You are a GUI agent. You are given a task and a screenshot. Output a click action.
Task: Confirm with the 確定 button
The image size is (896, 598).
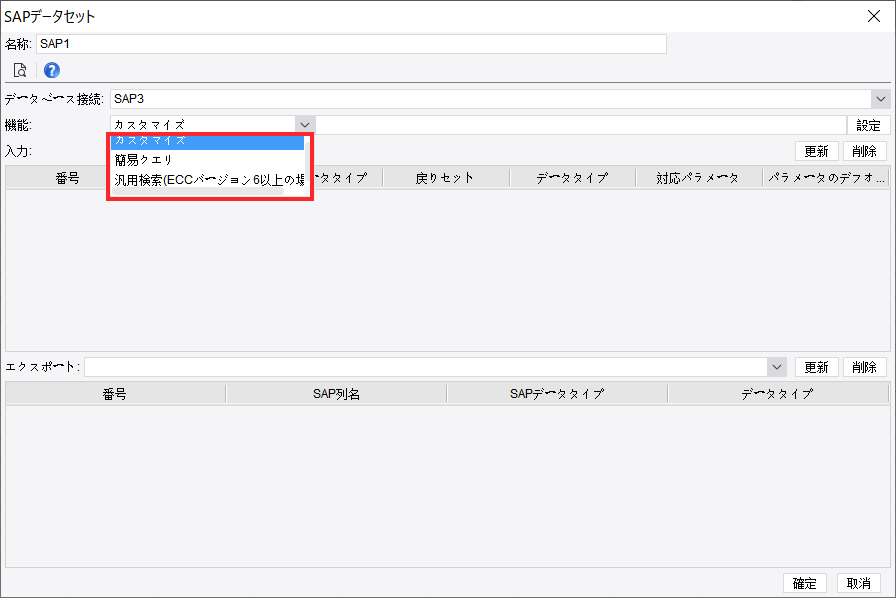[805, 583]
